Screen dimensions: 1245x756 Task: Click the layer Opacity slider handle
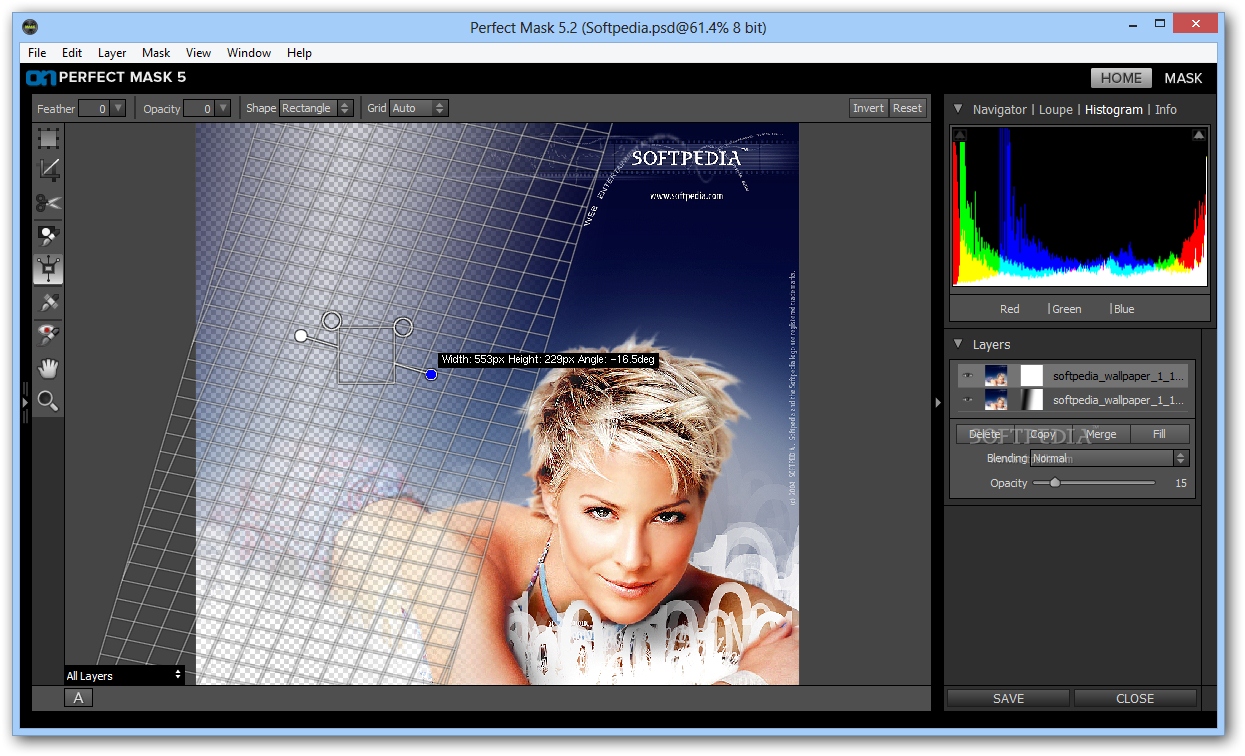[x=1054, y=483]
